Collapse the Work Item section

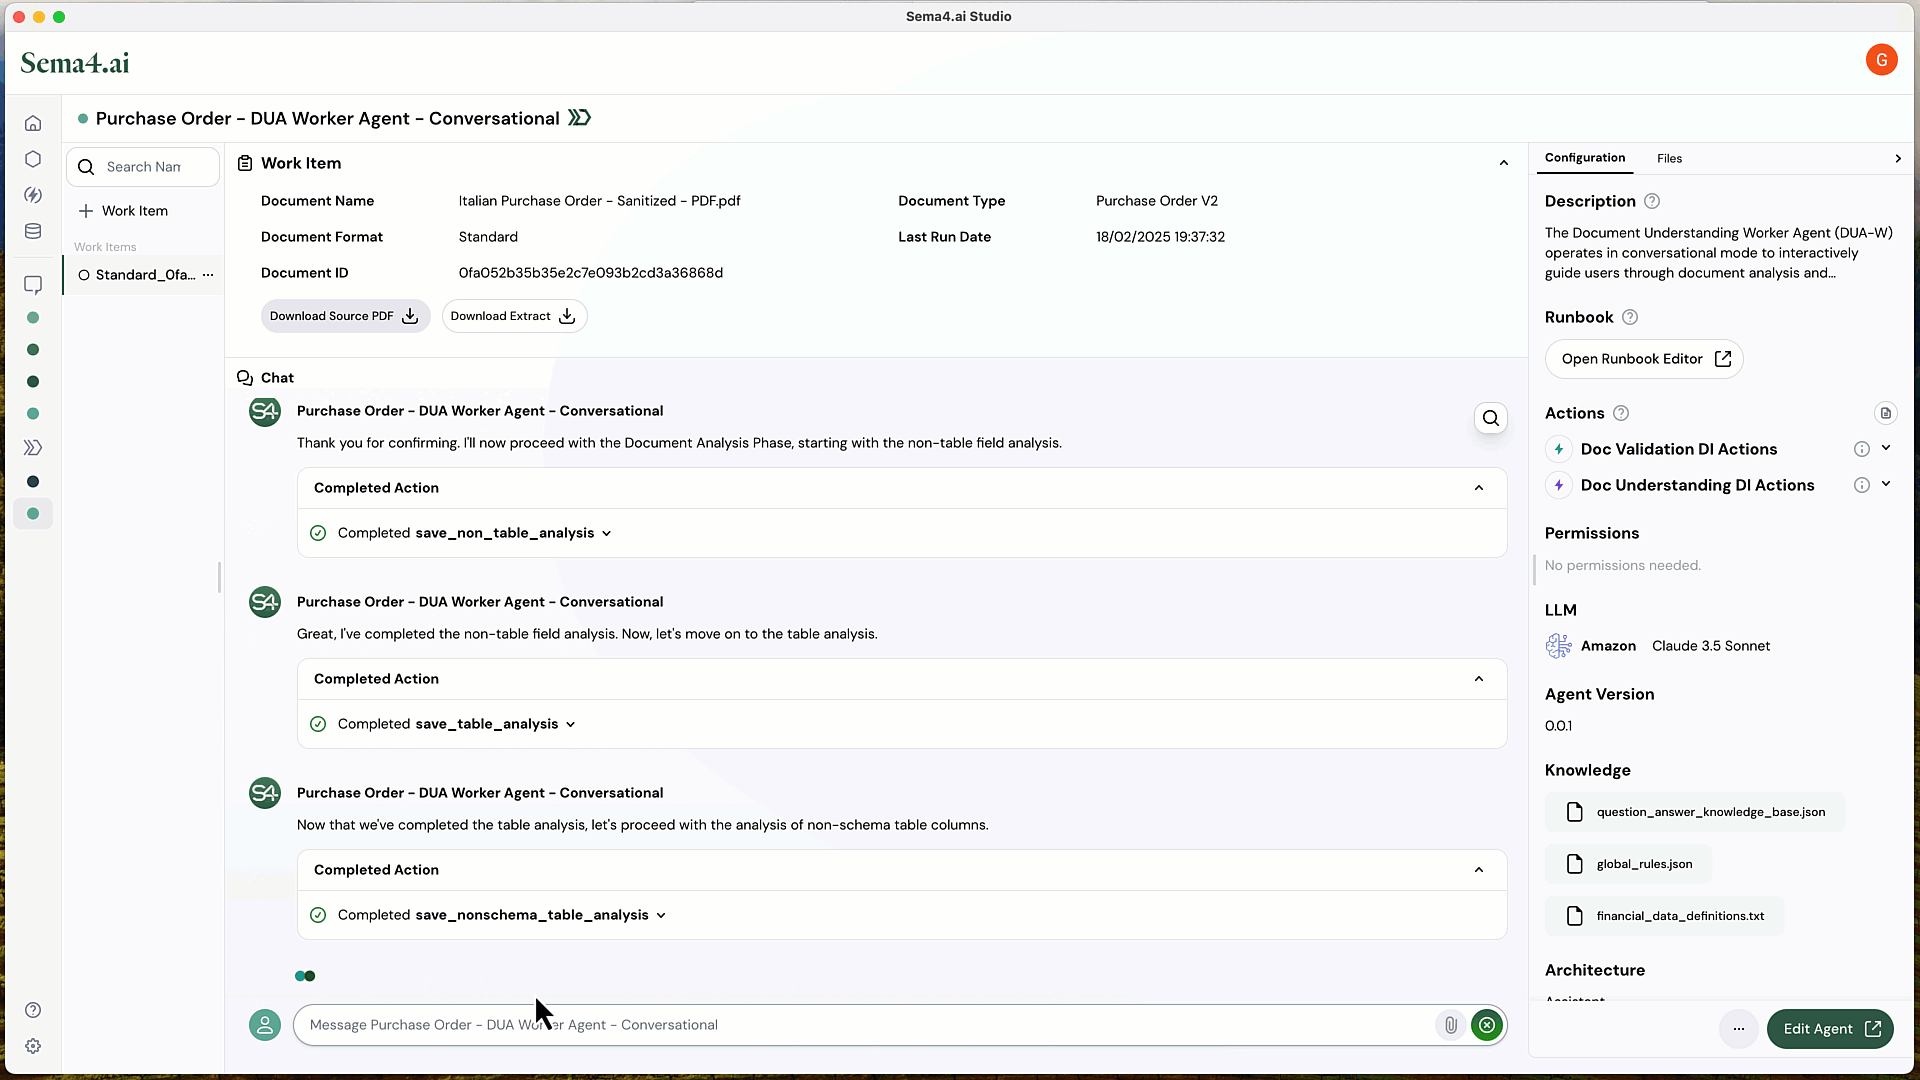(1503, 163)
